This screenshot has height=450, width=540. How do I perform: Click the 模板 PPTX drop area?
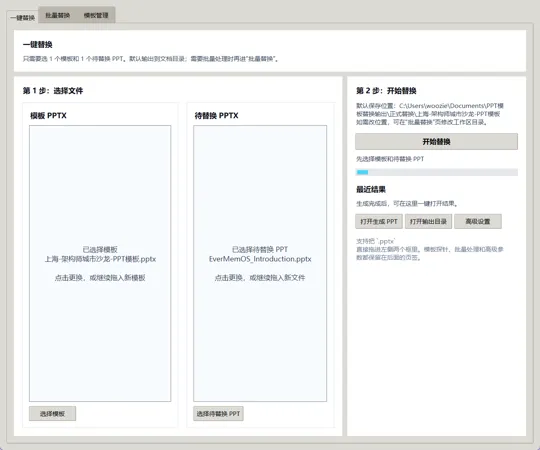(100, 263)
